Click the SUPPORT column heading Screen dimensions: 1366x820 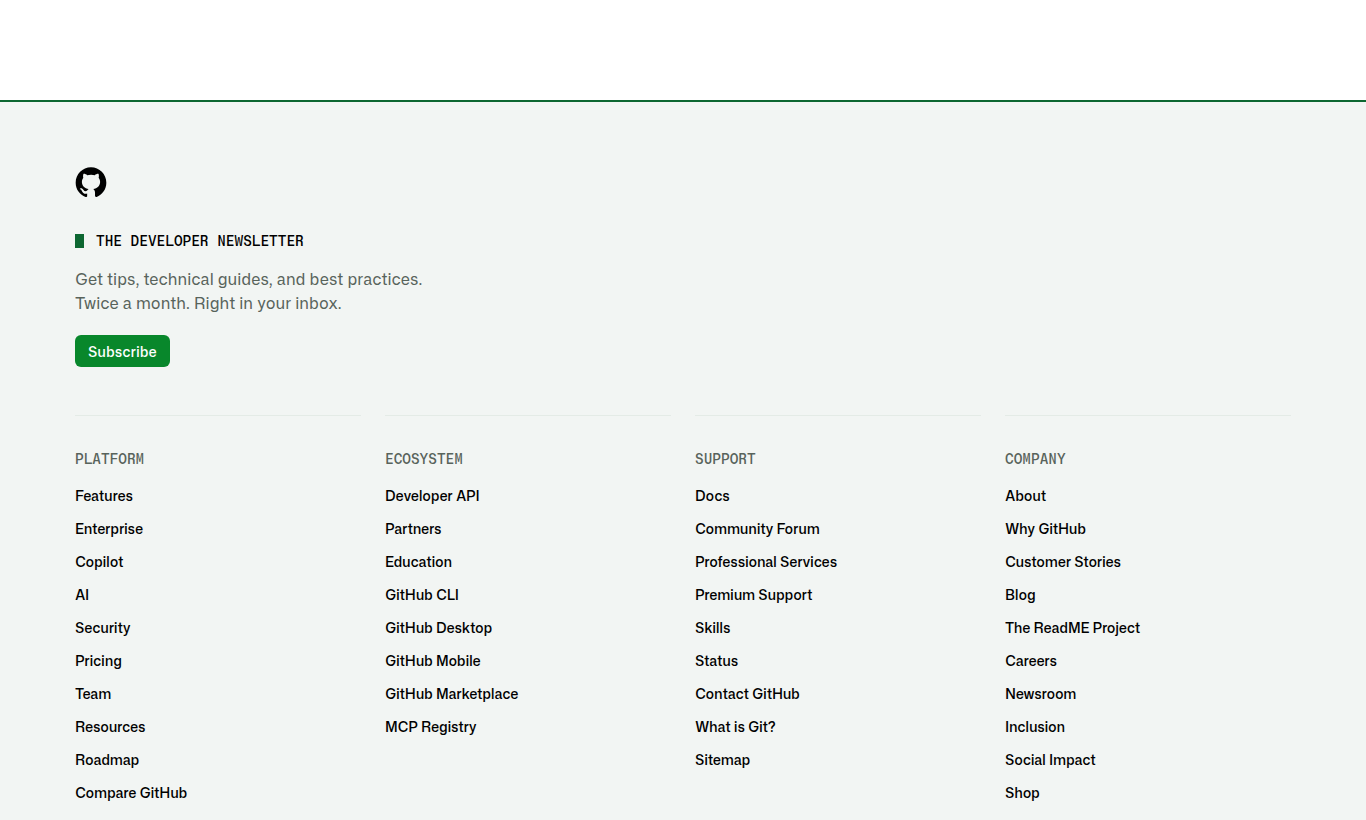(725, 459)
